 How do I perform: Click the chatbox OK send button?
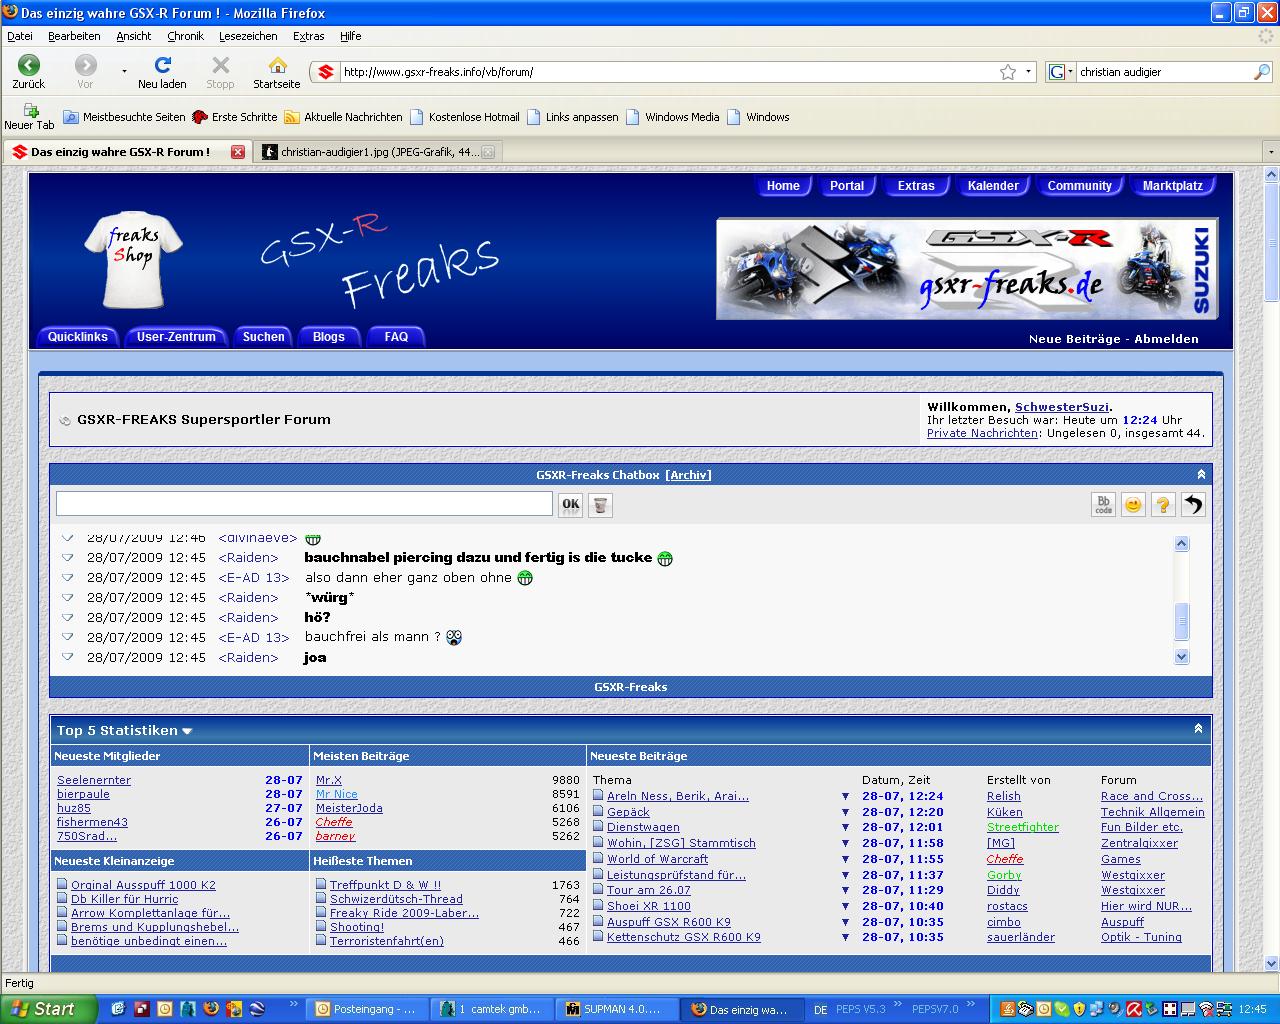point(570,505)
